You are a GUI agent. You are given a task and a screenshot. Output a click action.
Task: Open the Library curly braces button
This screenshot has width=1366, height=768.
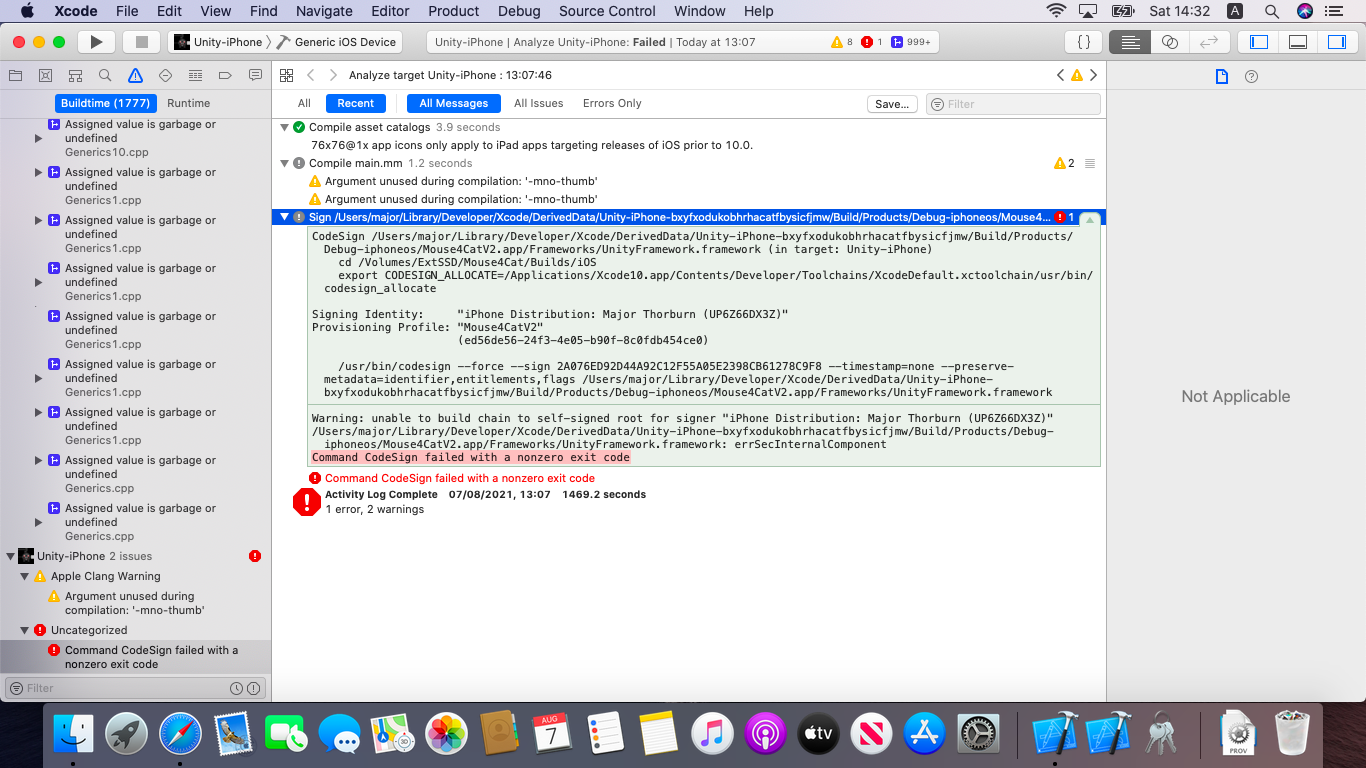pos(1083,42)
